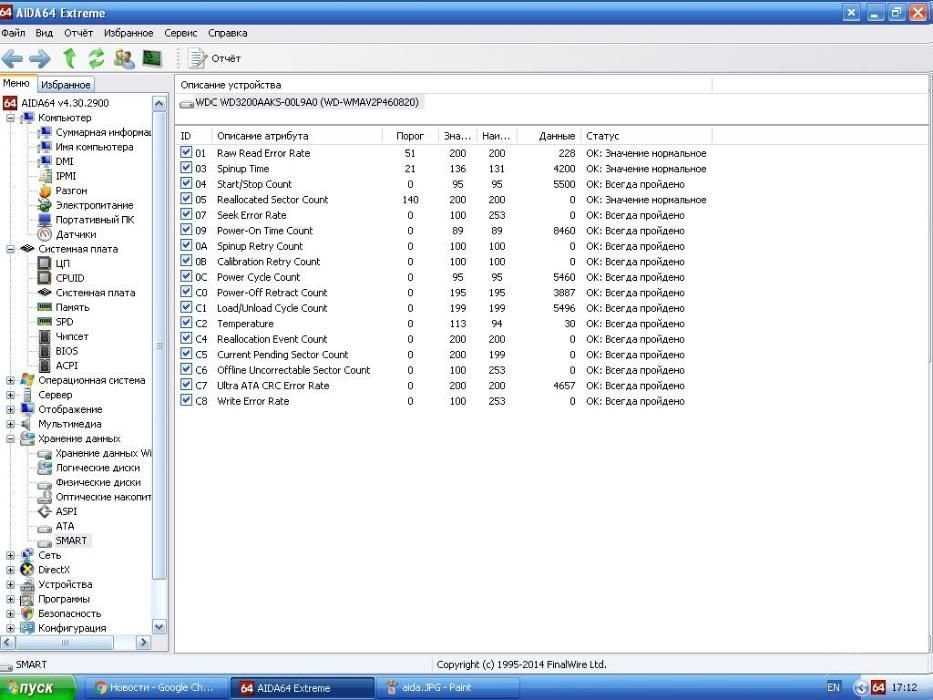Expand the Отображение tree node
The width and height of the screenshot is (933, 700).
pos(10,410)
